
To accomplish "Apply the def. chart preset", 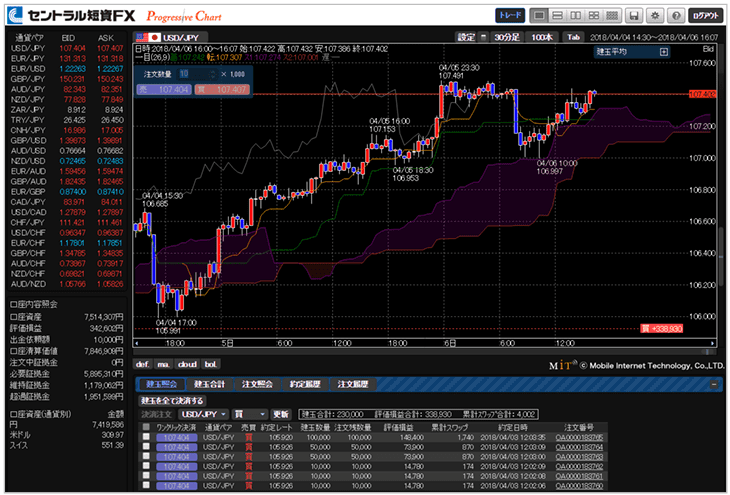I will [143, 364].
